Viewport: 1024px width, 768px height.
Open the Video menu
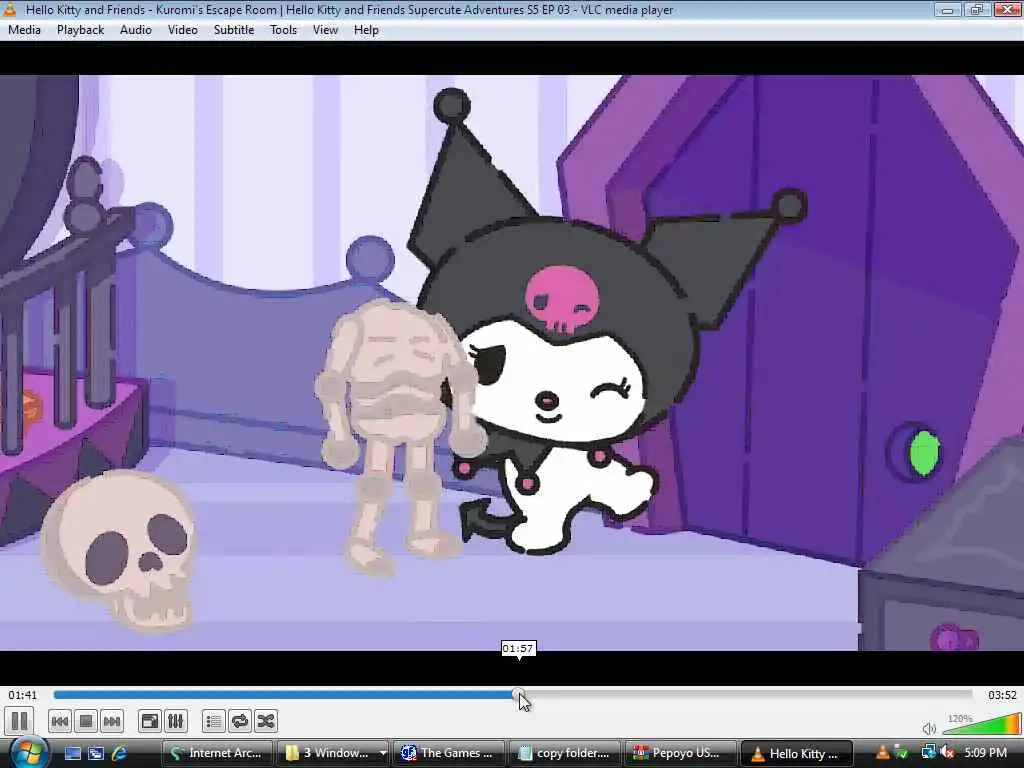[183, 30]
